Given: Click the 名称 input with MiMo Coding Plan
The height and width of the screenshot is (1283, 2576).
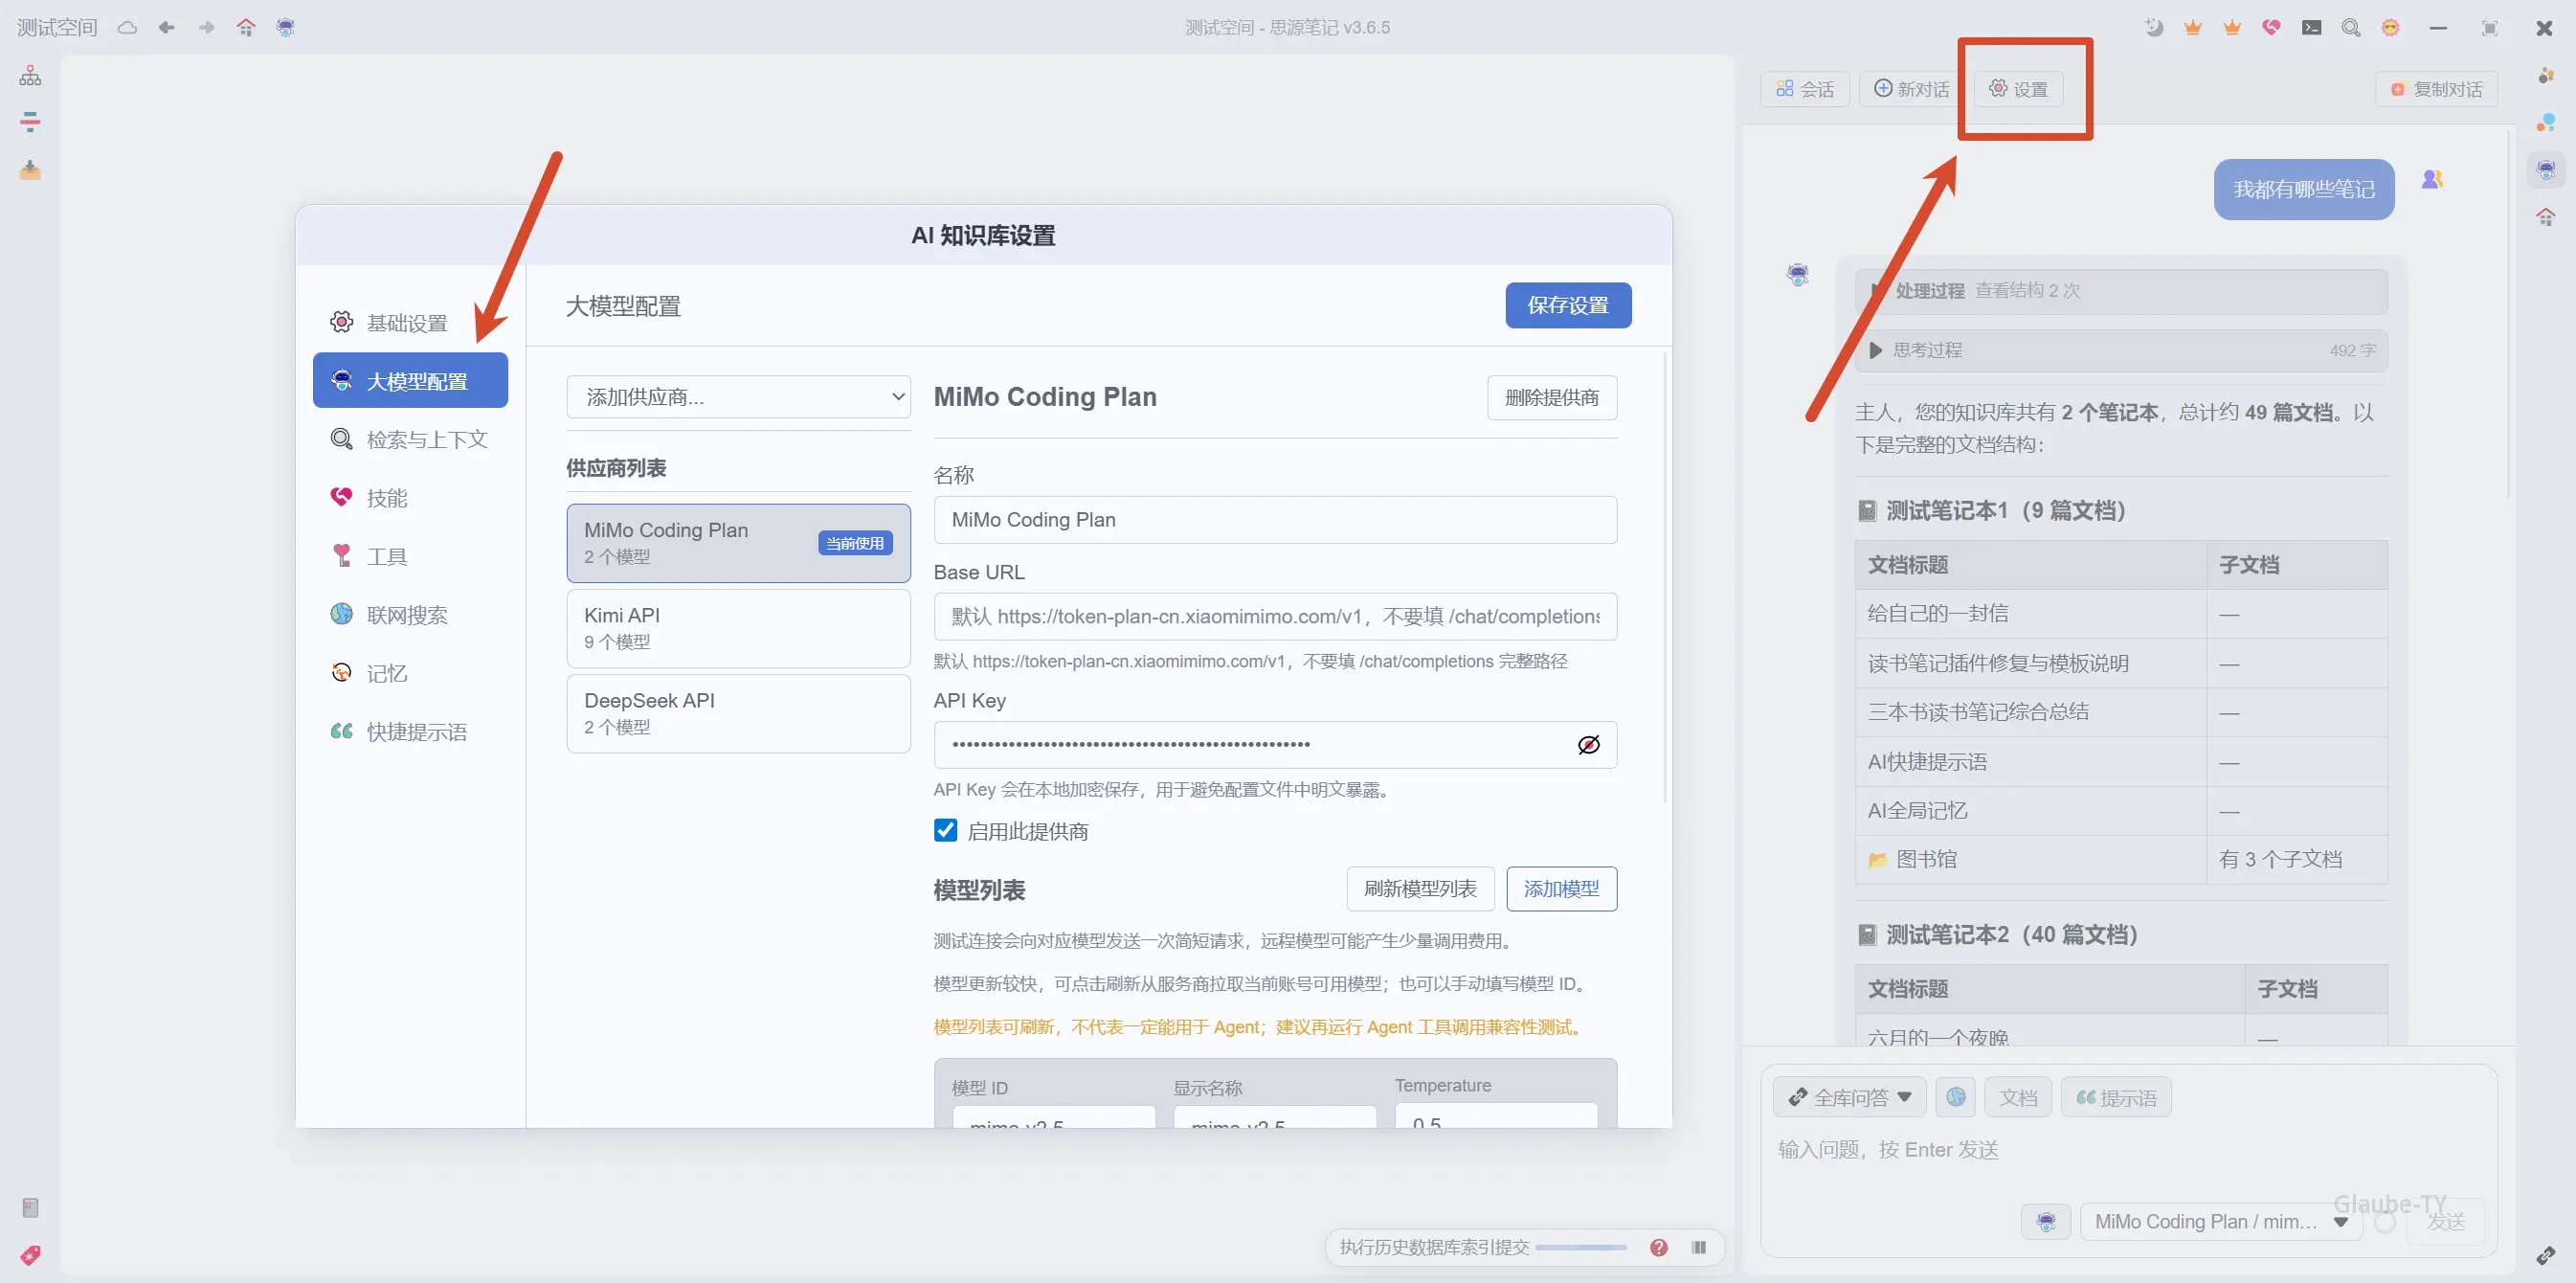Looking at the screenshot, I should (1275, 520).
